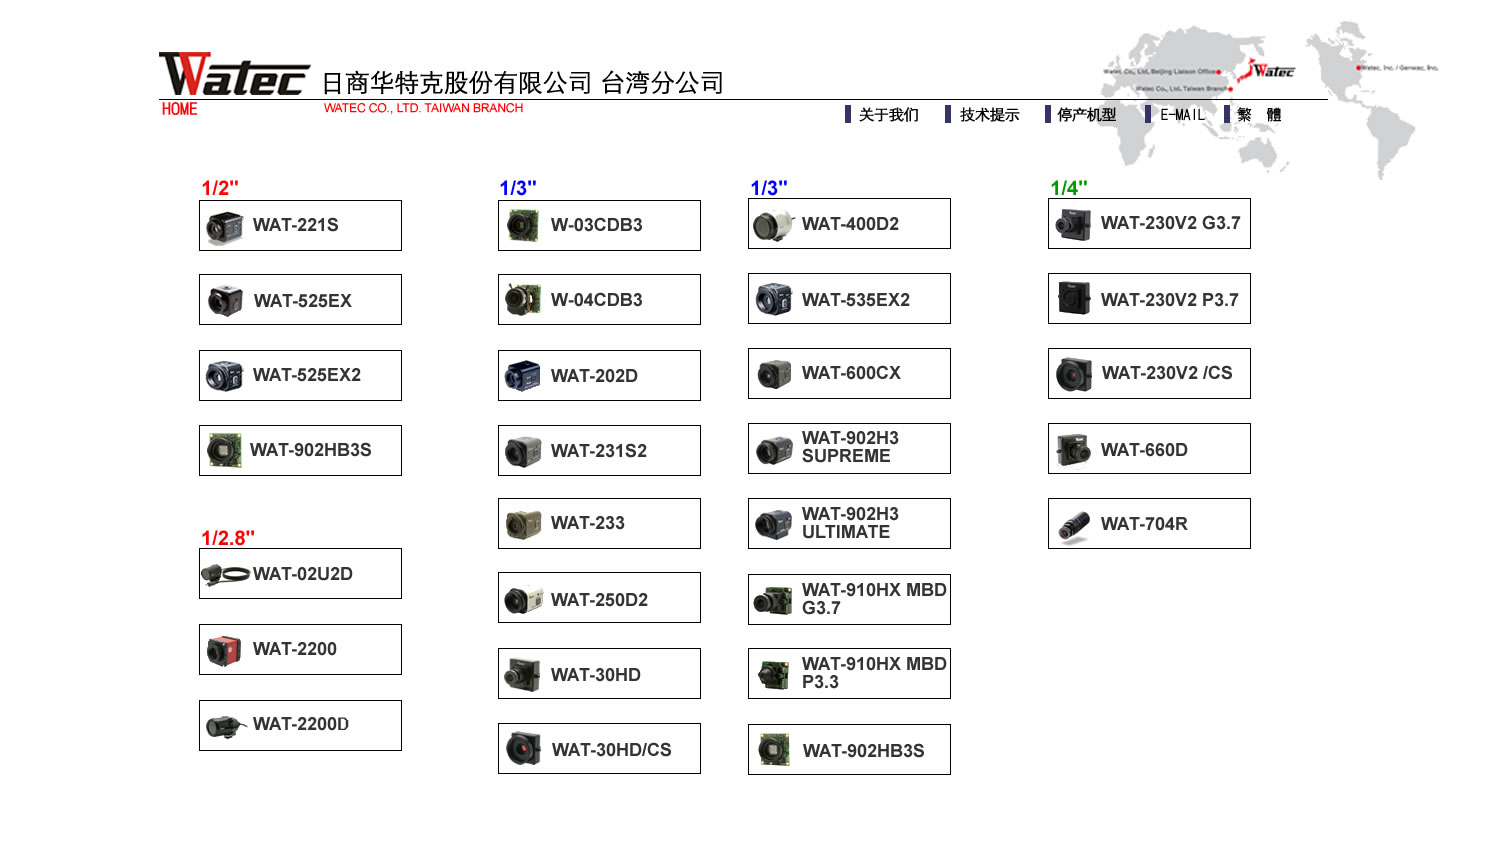Screen dimensions: 1500x850
Task: Open WAT-231S2 product link text
Action: [x=599, y=451]
